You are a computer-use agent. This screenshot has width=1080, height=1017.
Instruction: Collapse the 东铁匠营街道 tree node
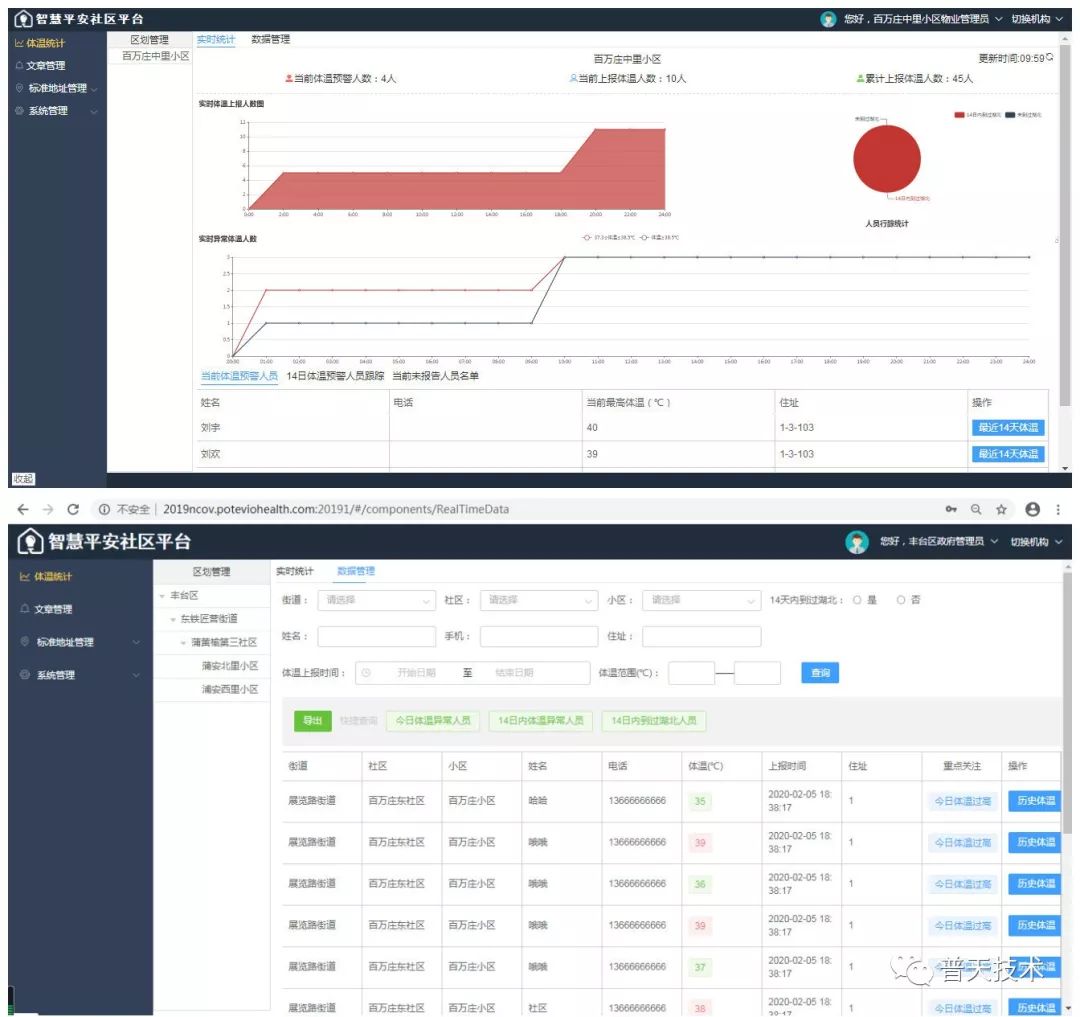coord(173,619)
